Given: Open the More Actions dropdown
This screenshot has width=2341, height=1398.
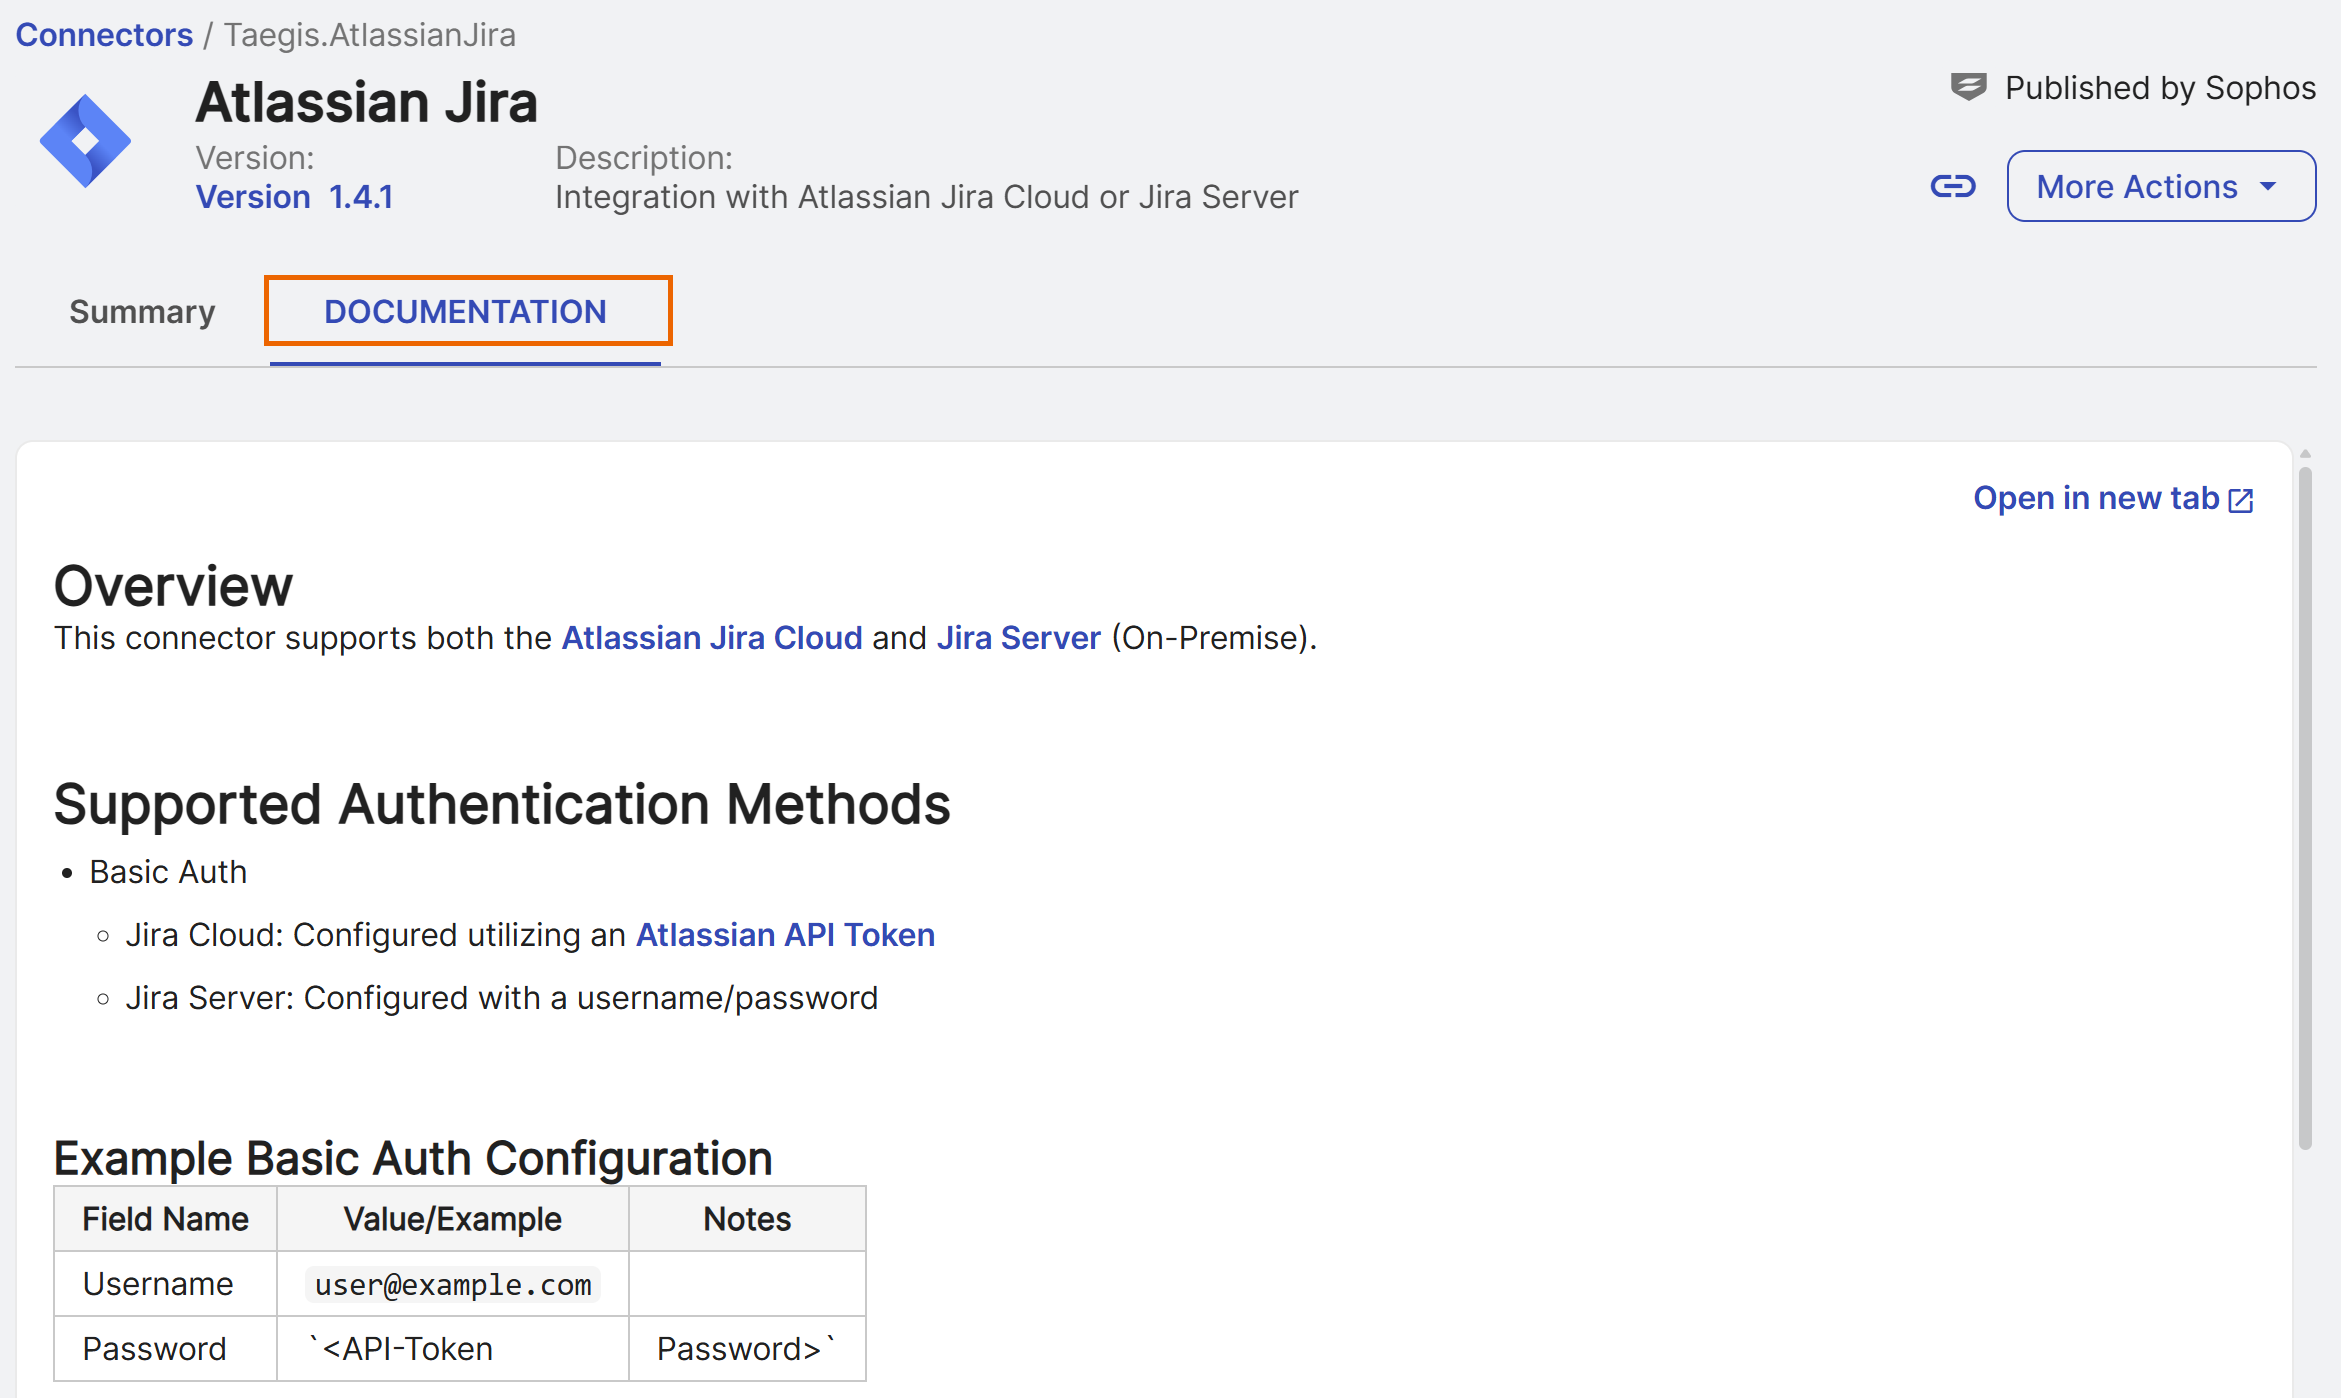Looking at the screenshot, I should [2161, 186].
